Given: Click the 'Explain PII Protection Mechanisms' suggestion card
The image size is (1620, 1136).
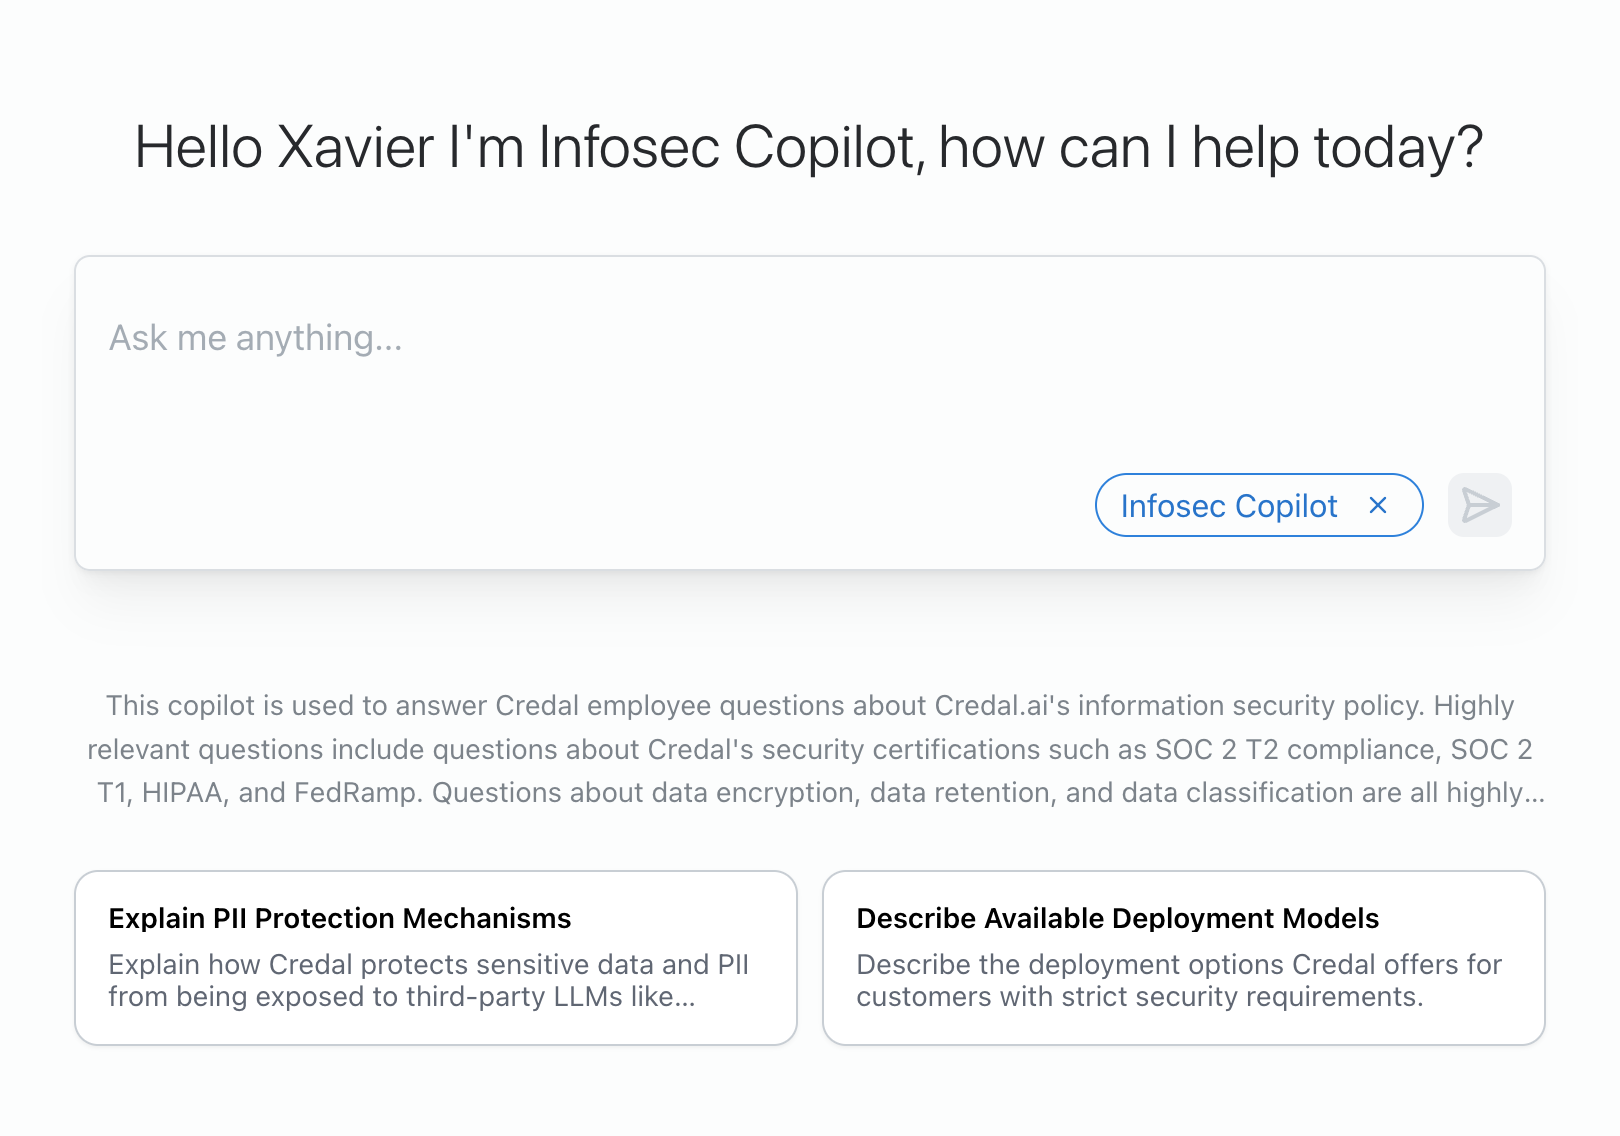Looking at the screenshot, I should click(x=437, y=957).
